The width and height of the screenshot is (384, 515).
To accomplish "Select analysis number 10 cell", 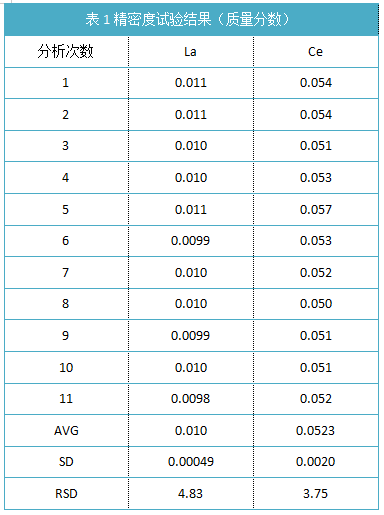I will tap(66, 368).
